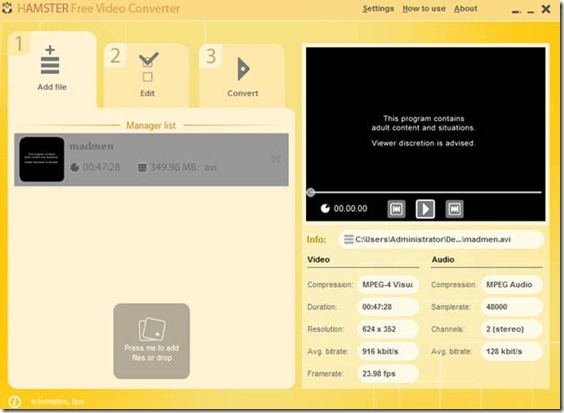Click the Samplerate 48000 value
This screenshot has width=564, height=413.
coord(512,307)
